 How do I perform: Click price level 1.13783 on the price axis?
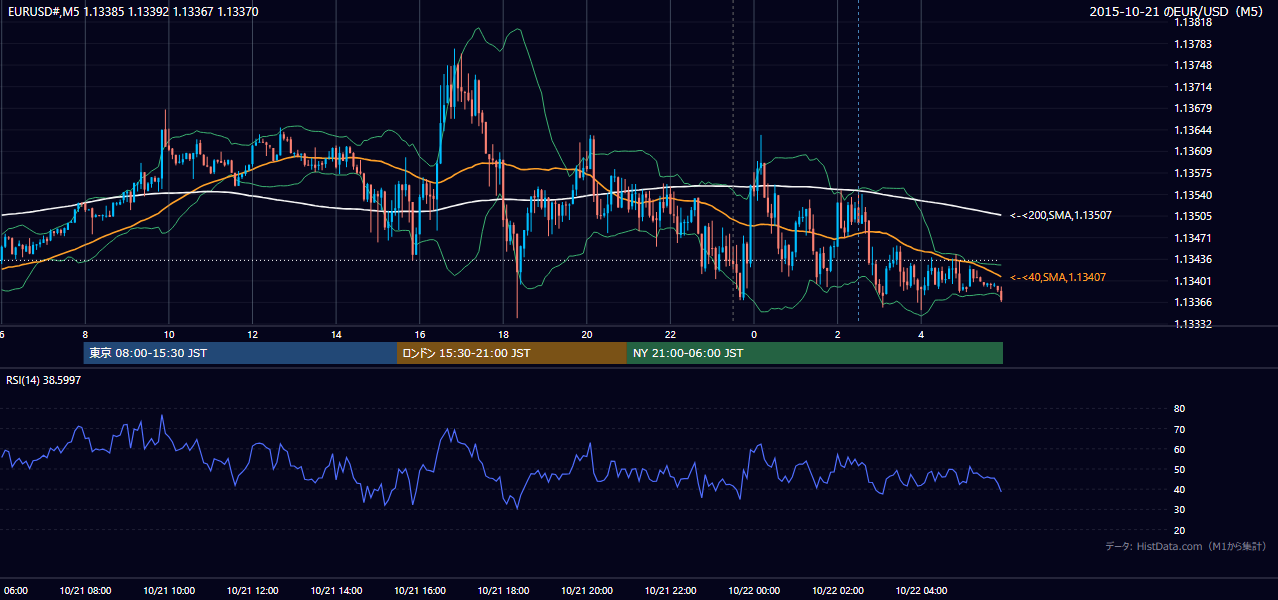coord(1193,44)
